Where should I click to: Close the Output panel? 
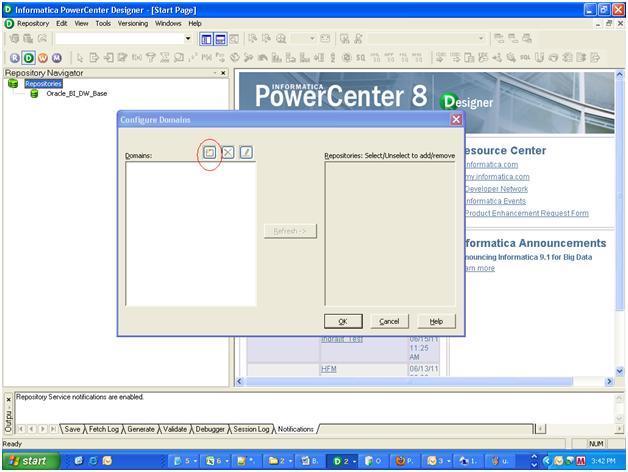coord(9,399)
